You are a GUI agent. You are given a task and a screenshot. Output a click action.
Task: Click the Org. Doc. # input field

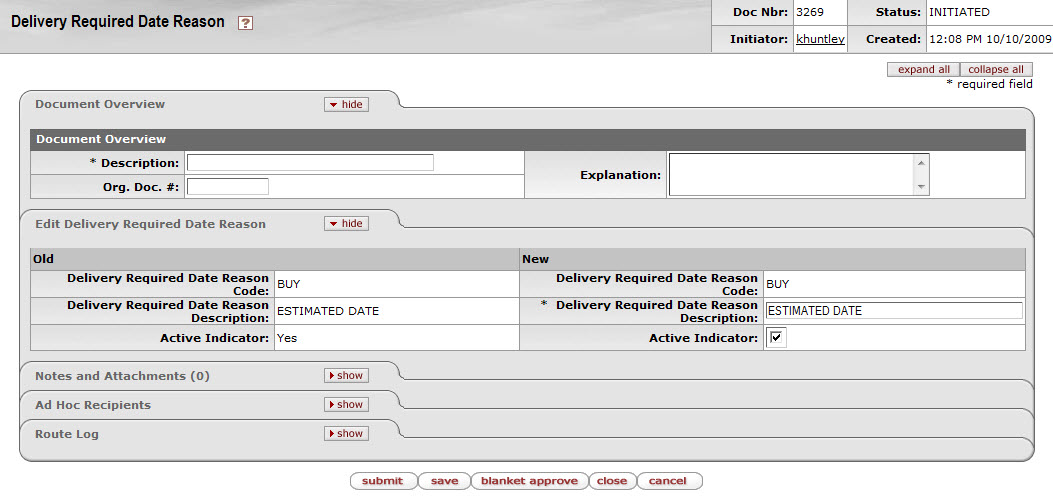[228, 186]
